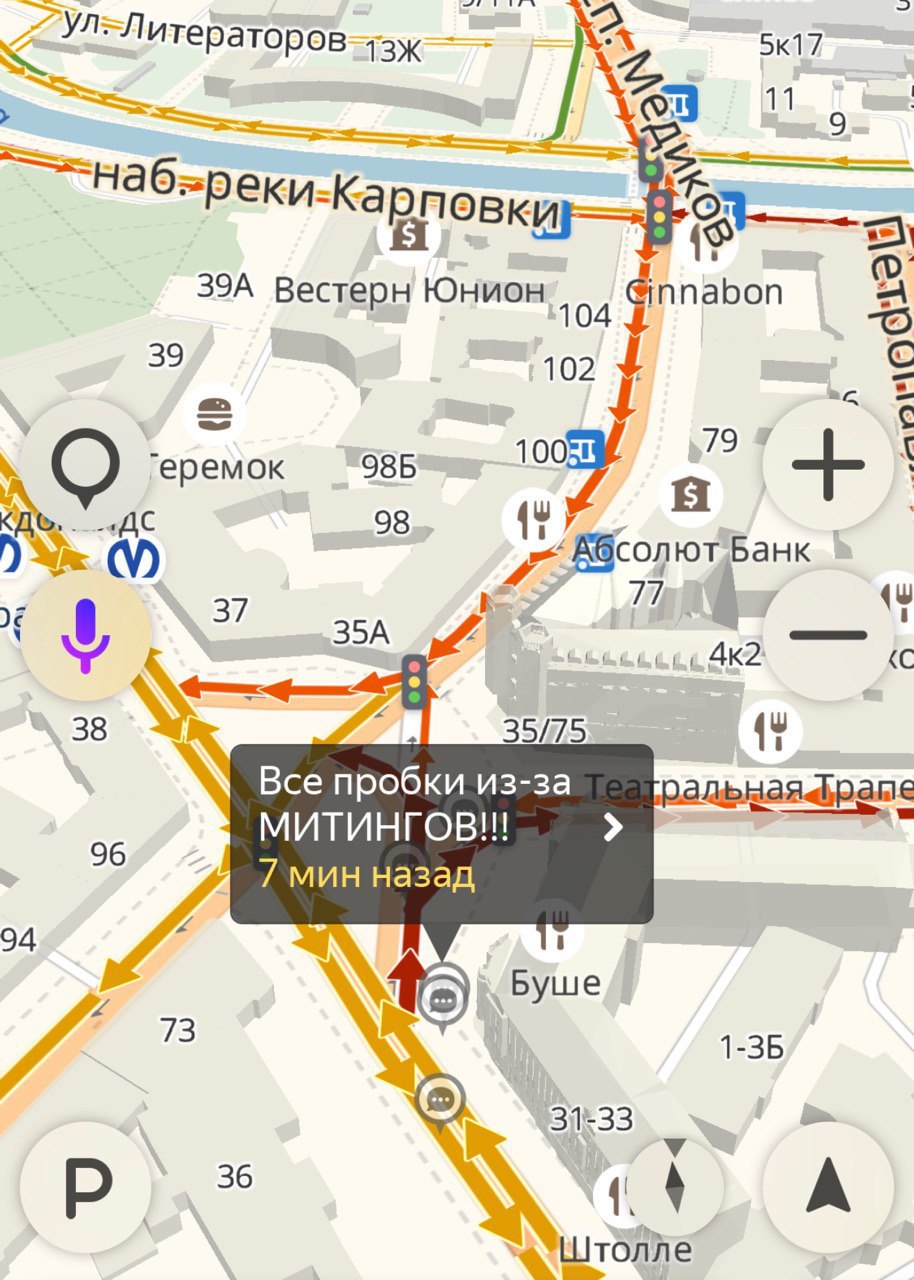914x1280 pixels.
Task: Zoom out with the minus button
Action: click(x=828, y=635)
